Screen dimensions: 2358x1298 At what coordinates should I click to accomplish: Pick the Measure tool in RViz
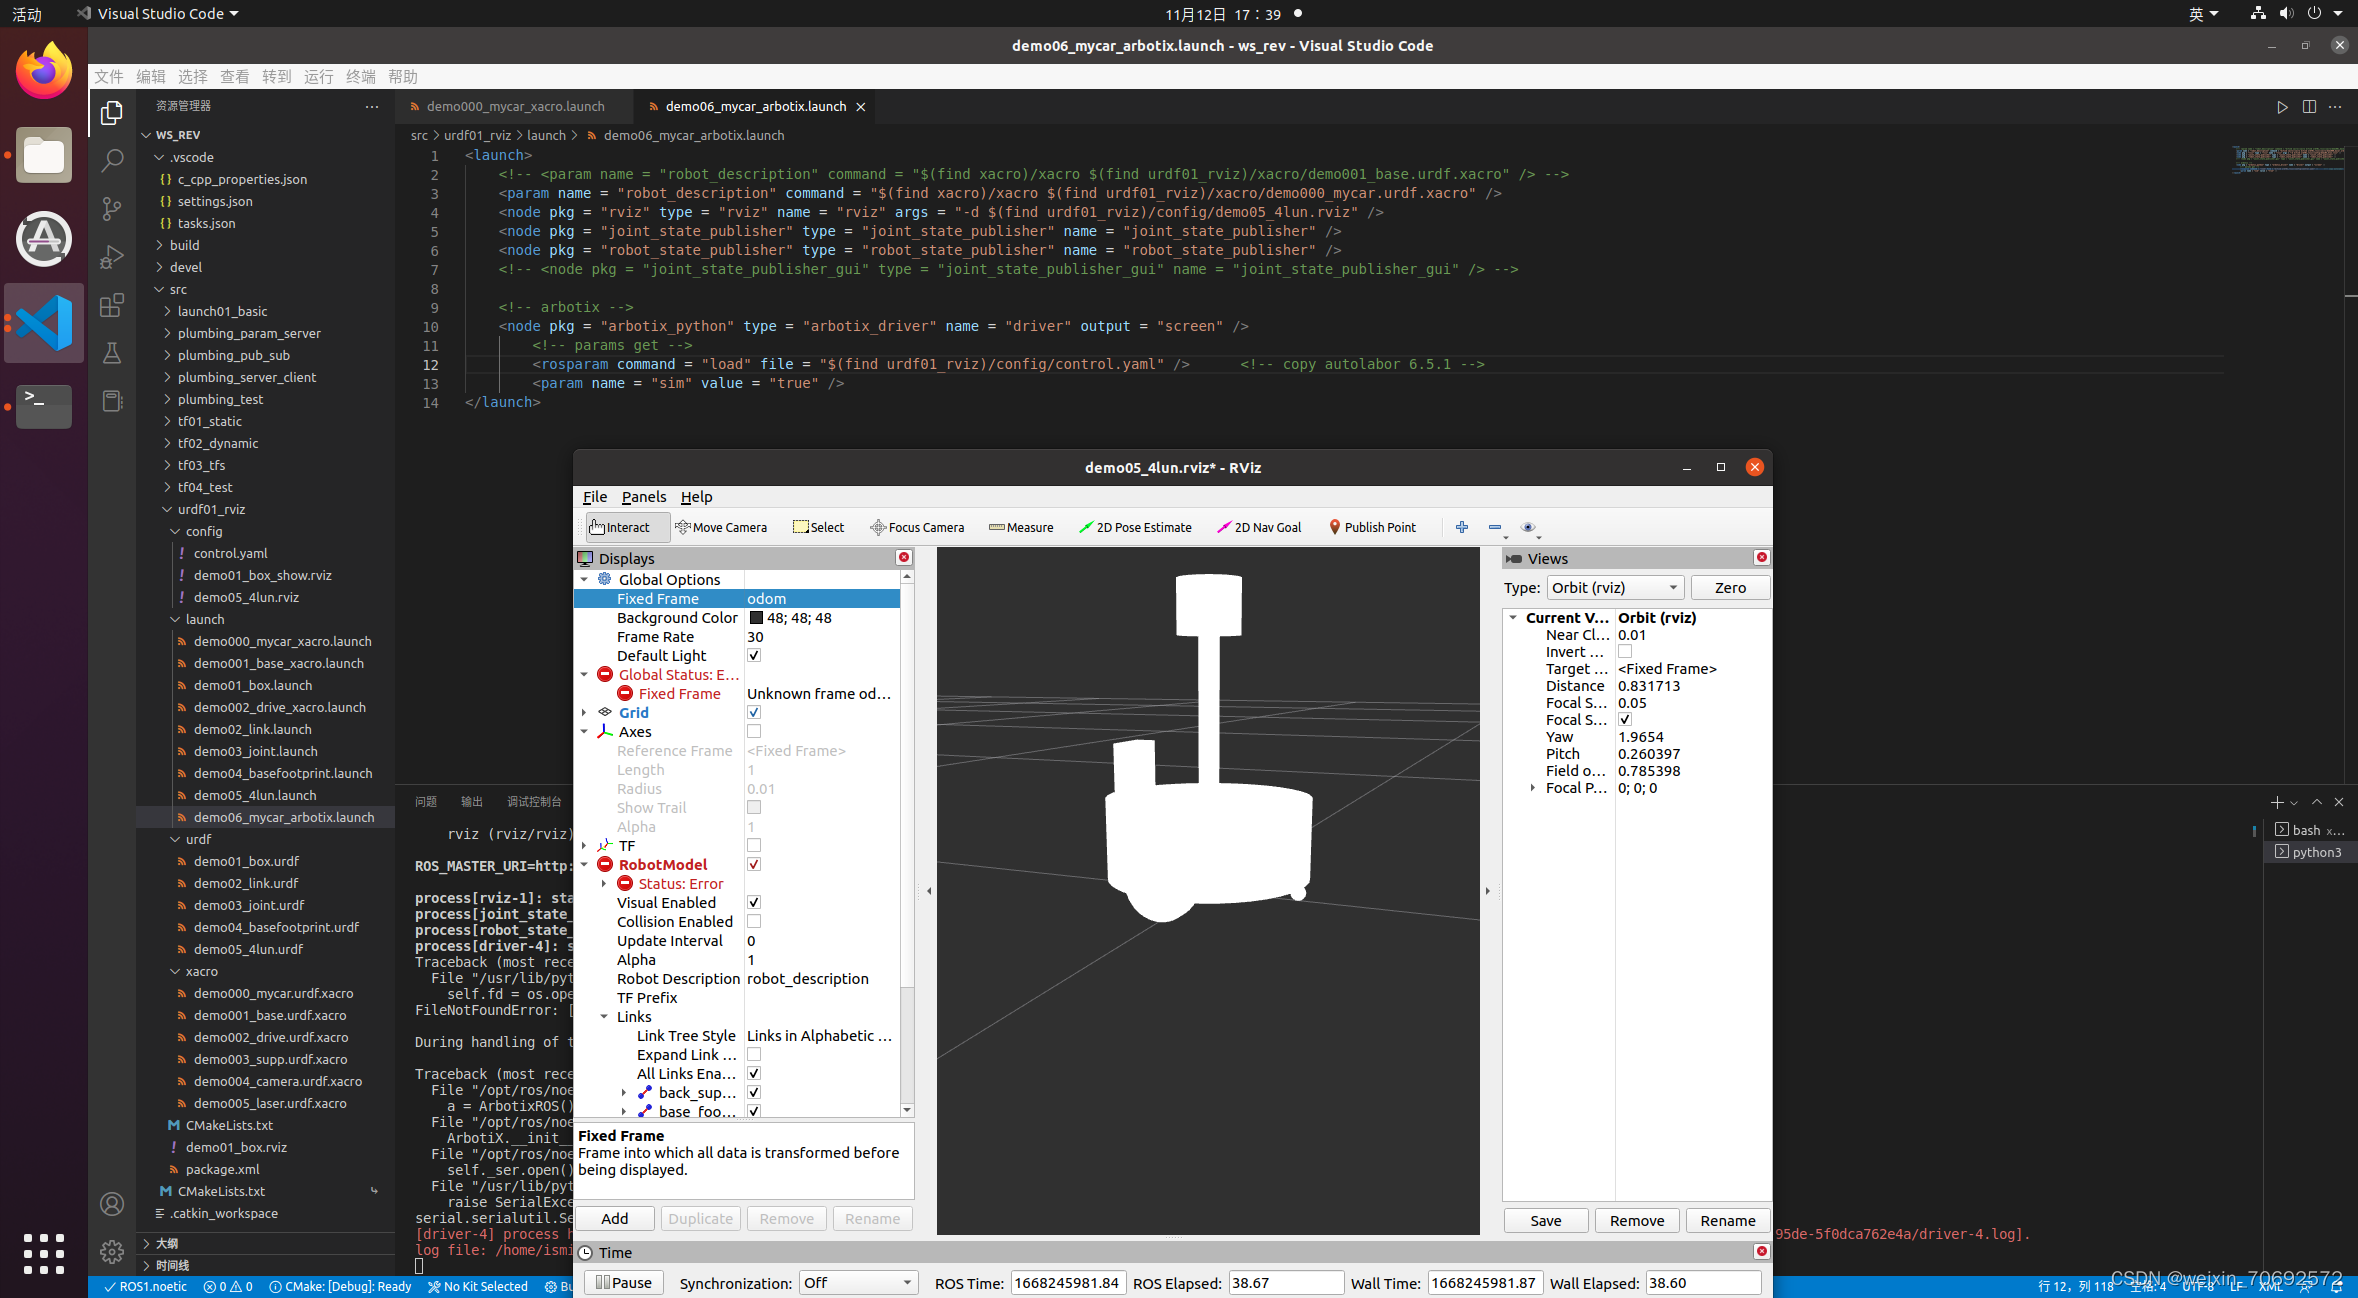(x=1021, y=527)
